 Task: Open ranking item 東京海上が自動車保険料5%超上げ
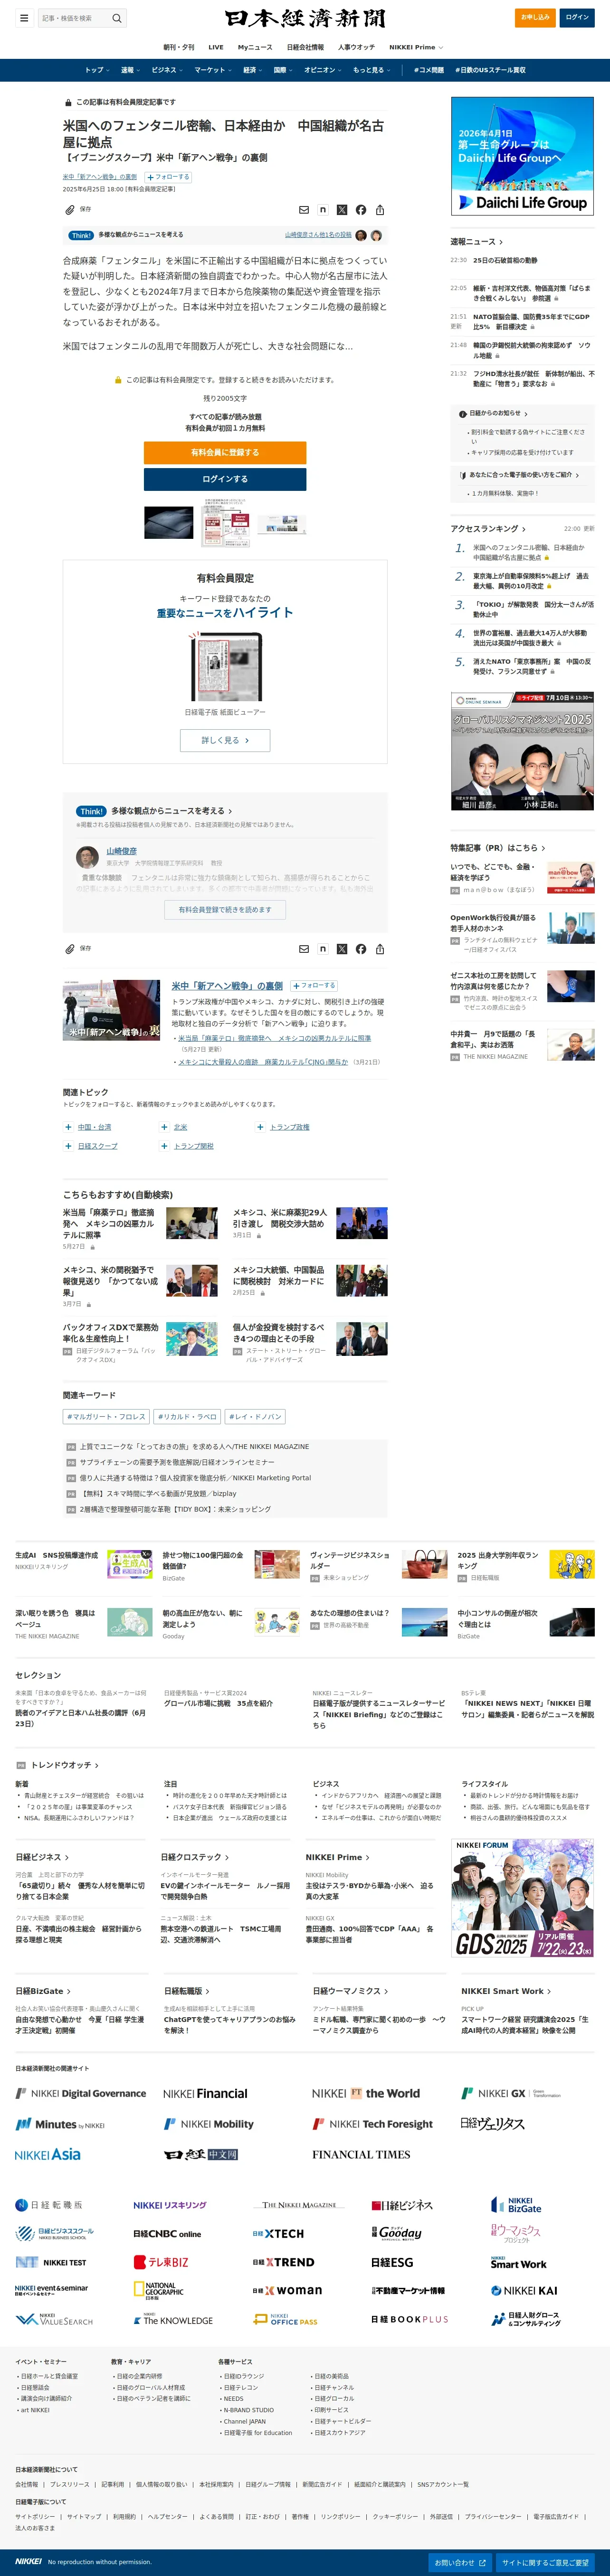(x=532, y=581)
